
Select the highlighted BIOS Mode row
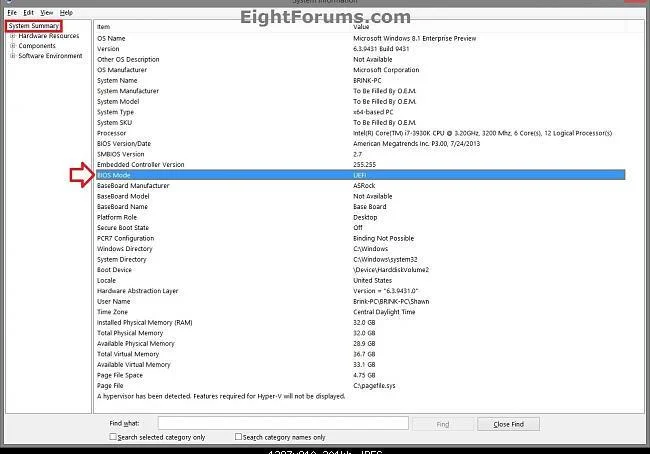click(360, 175)
